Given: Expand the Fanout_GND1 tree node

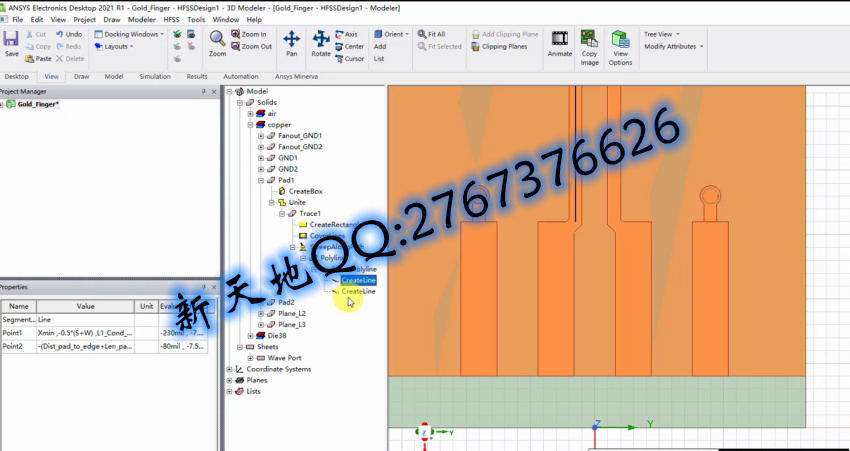Looking at the screenshot, I should (x=260, y=136).
